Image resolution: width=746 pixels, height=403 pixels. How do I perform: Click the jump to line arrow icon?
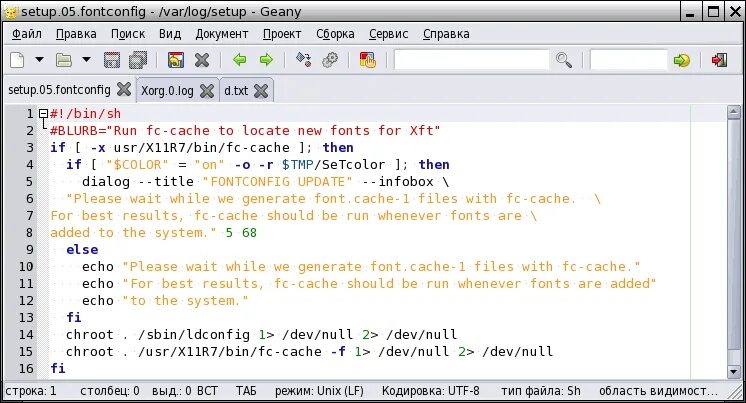[x=682, y=60]
